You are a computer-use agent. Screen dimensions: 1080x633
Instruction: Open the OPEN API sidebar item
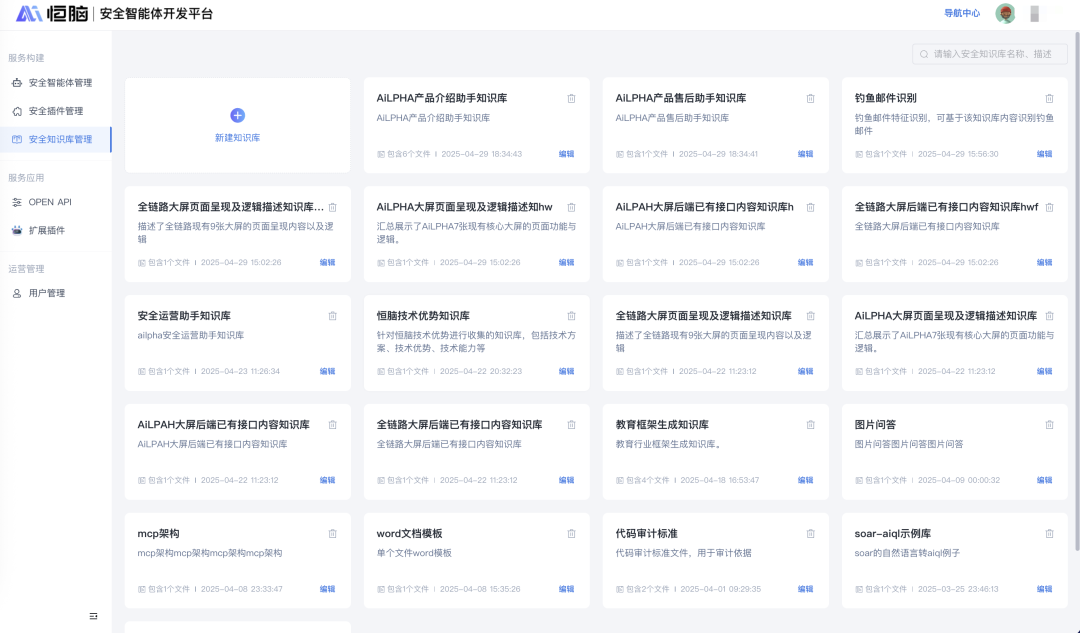(49, 202)
